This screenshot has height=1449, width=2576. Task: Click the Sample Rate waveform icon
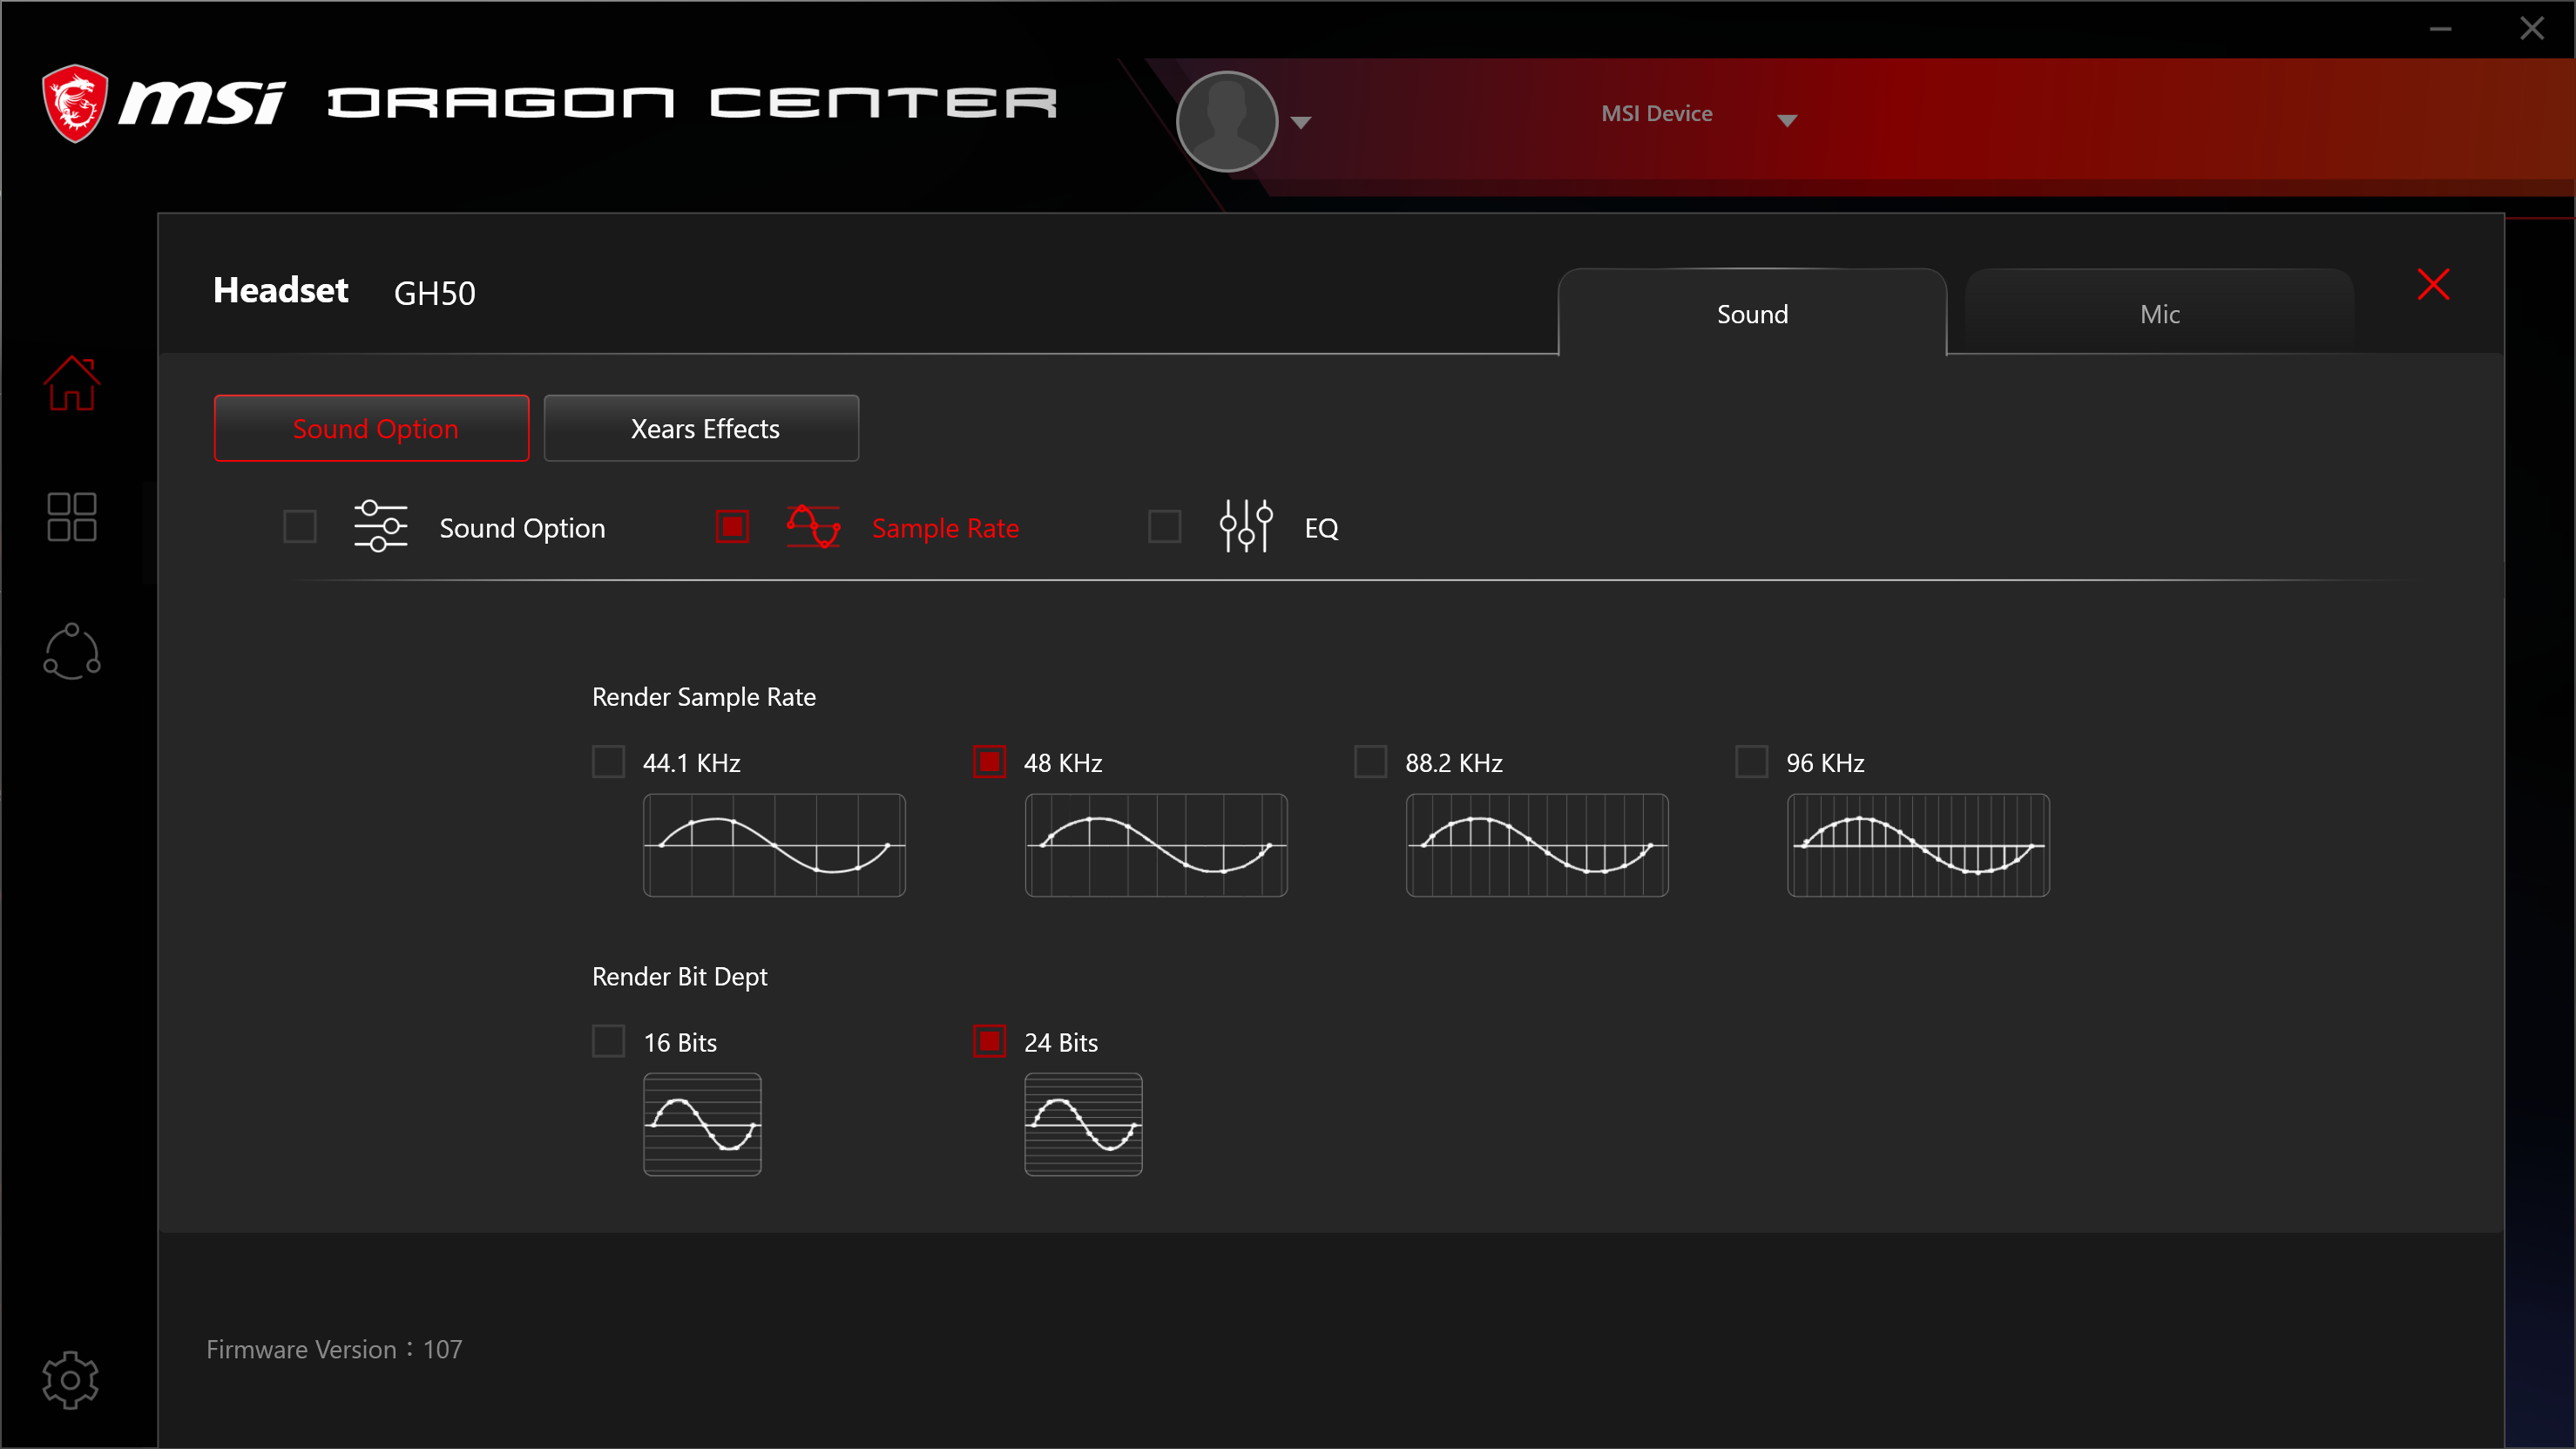coord(813,527)
